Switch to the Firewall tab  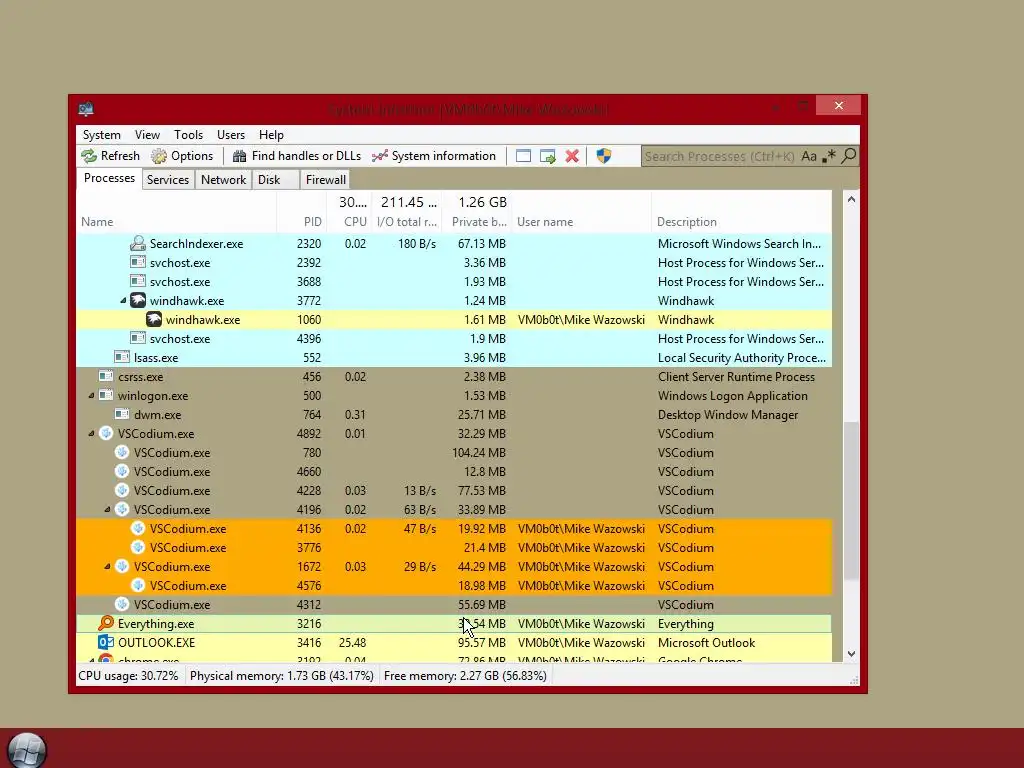(325, 180)
